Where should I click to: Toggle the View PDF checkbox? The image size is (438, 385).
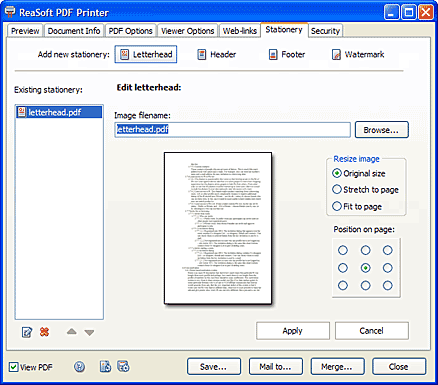point(14,367)
